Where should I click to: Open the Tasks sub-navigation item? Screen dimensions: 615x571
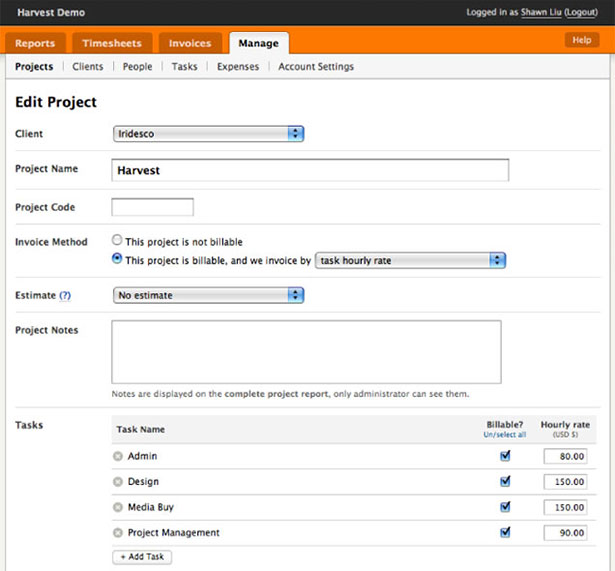point(184,67)
